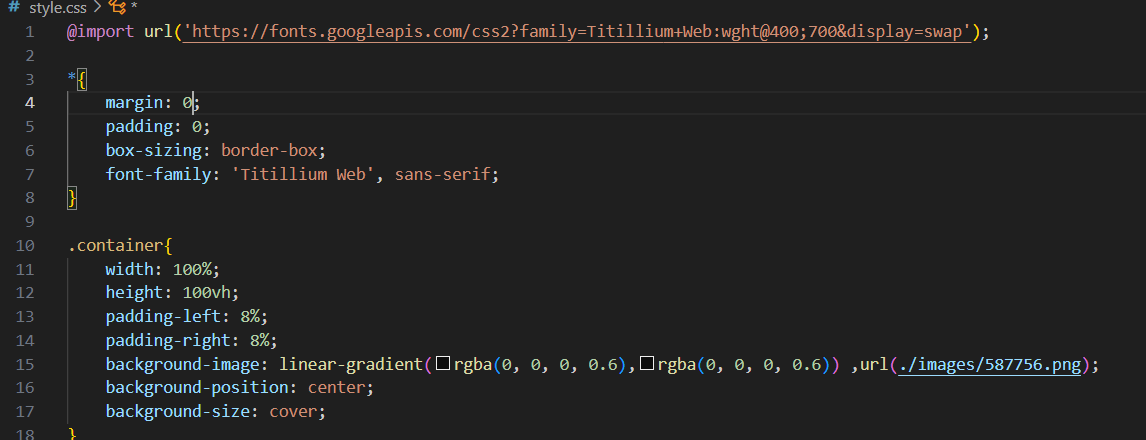Select the * selector breadcrumb item
Screen dimensions: 1146x440
[133, 8]
